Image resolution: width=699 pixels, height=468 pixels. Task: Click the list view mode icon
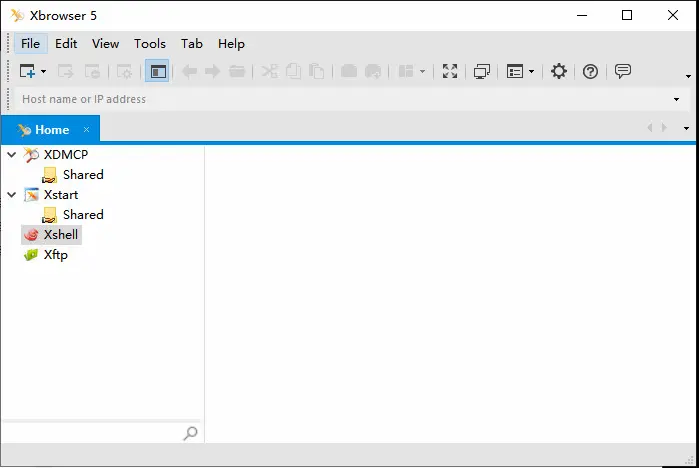515,71
